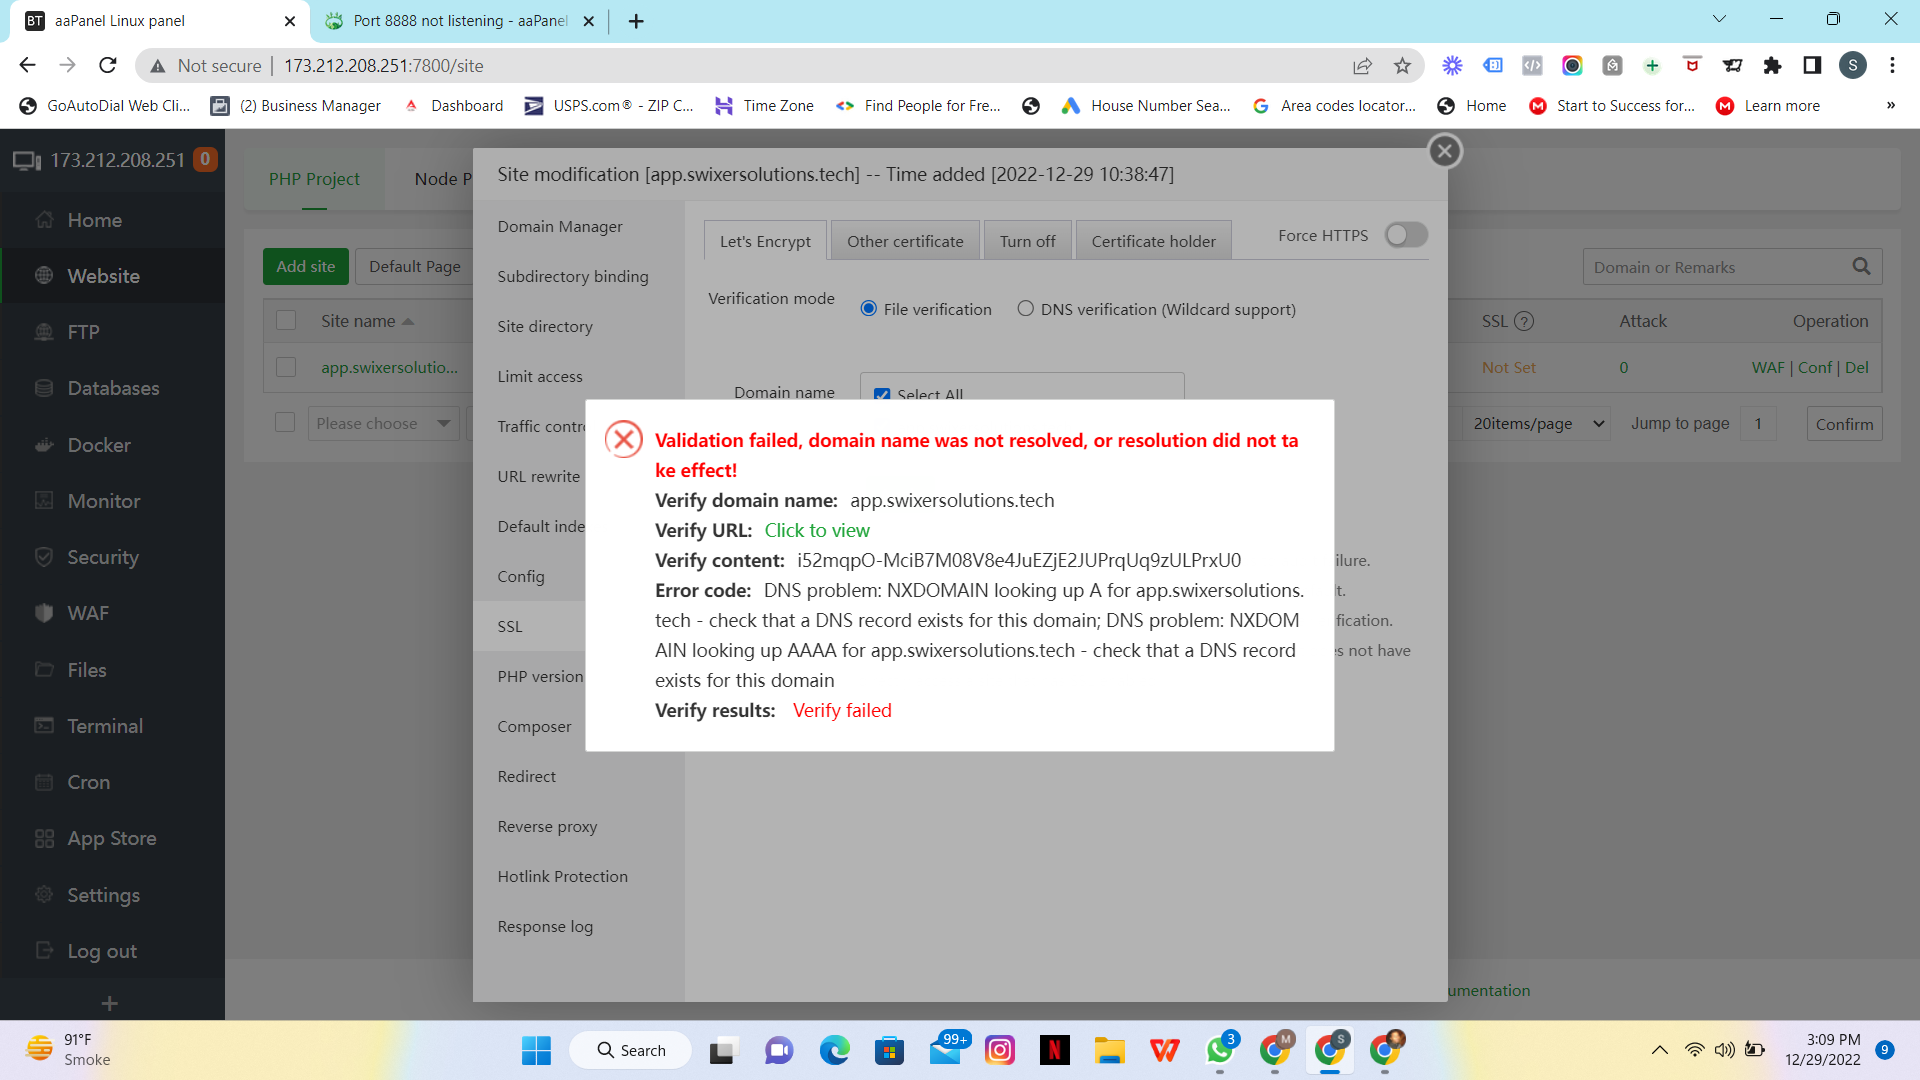Click the Terminal icon in sidebar
Screen dimensions: 1920x1080
pos(44,726)
